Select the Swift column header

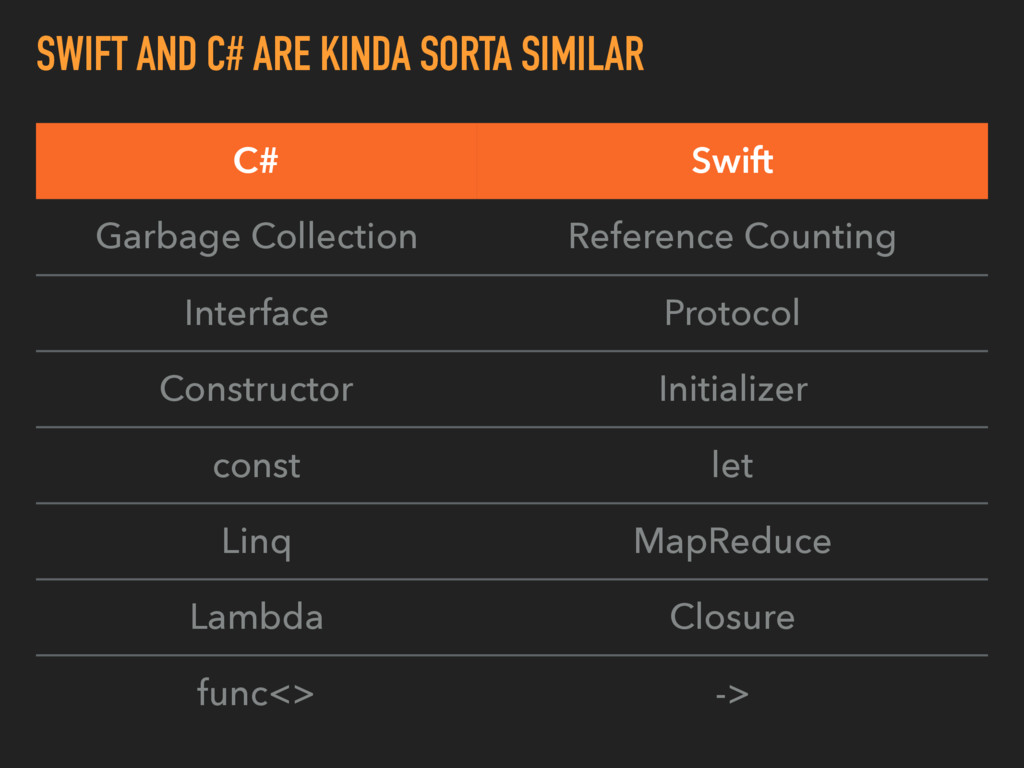tap(732, 161)
